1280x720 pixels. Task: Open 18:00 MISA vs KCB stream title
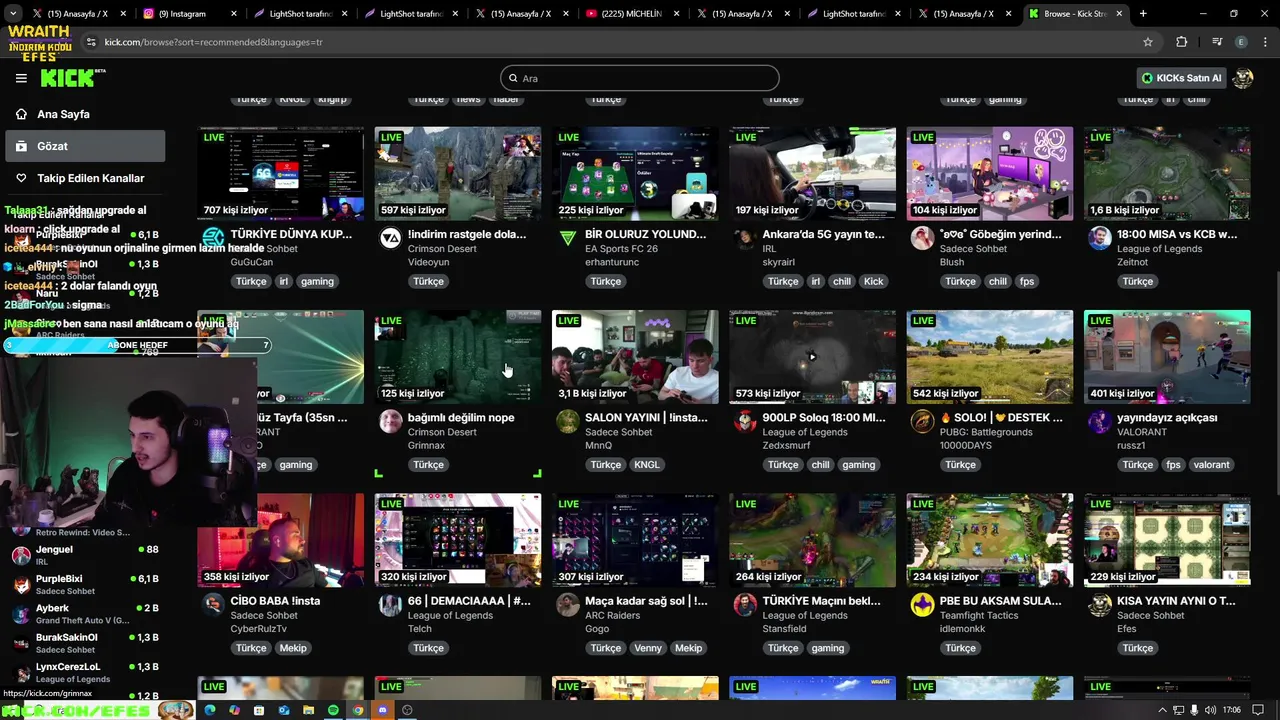[x=1178, y=234]
